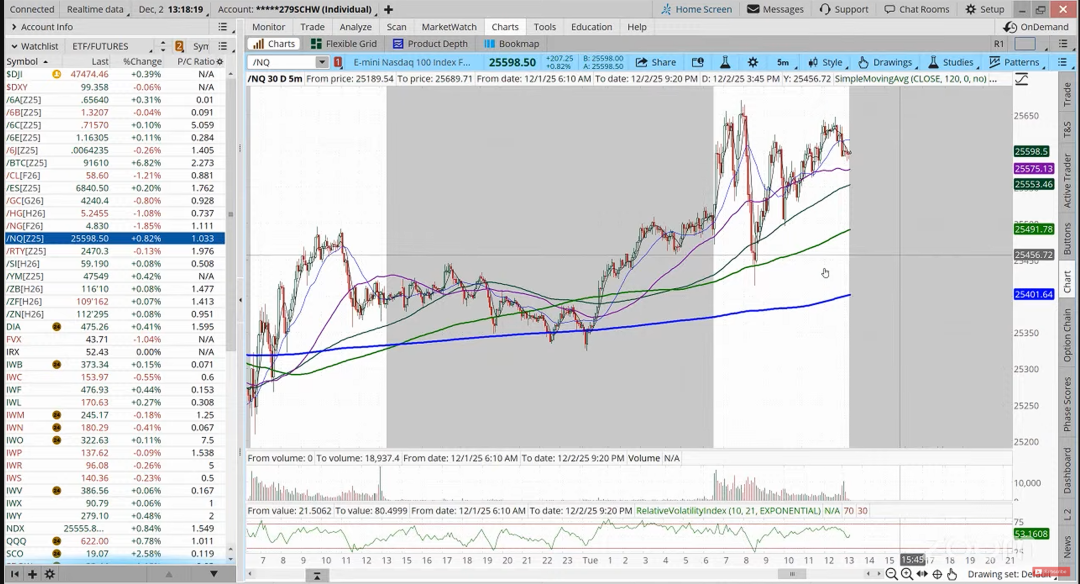
Task: Click the chart settings gear icon
Action: (753, 62)
